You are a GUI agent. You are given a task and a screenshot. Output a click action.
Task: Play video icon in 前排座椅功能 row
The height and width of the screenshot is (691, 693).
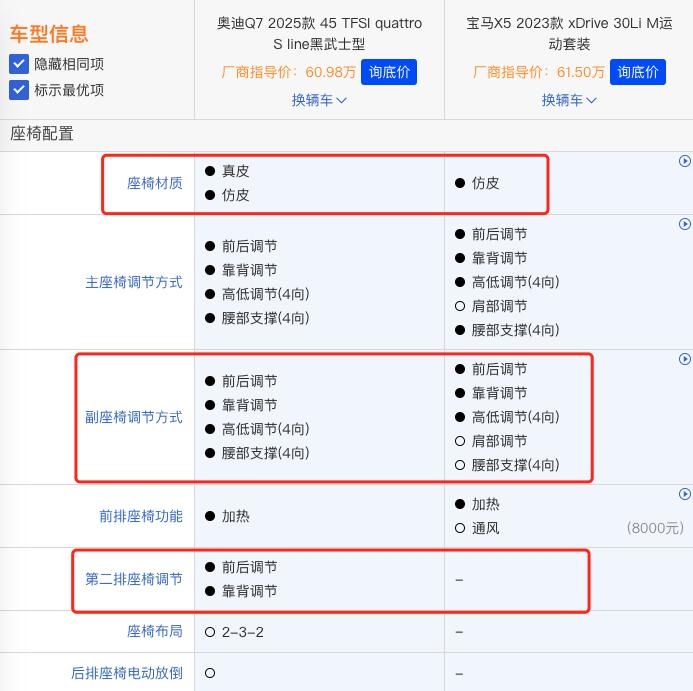(685, 494)
